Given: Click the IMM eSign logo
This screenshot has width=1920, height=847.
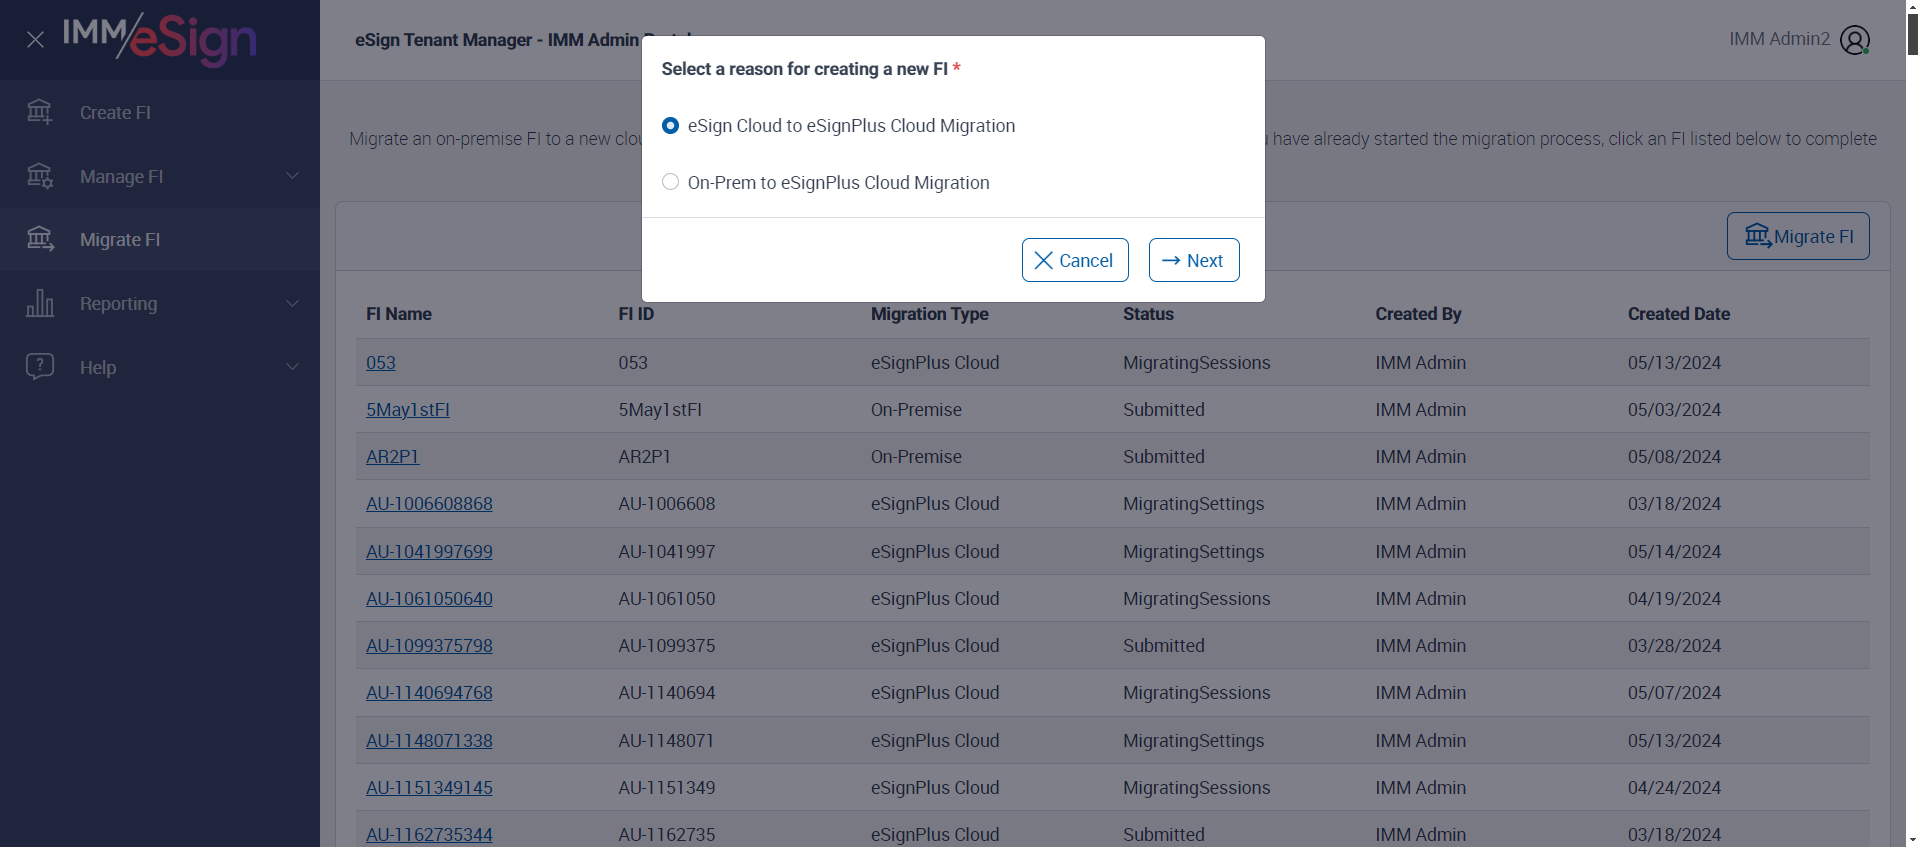Looking at the screenshot, I should click(160, 38).
